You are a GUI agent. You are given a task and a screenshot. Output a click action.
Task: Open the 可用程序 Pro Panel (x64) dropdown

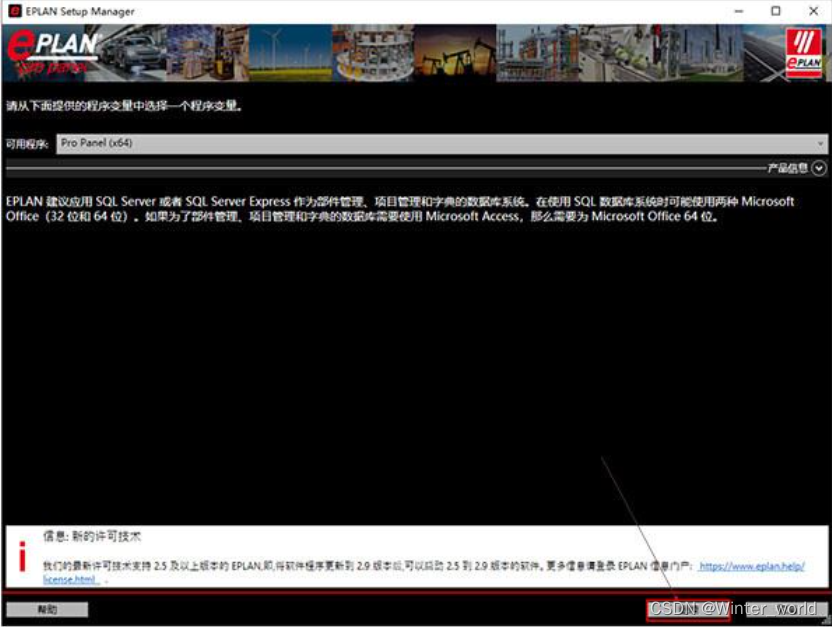442,143
